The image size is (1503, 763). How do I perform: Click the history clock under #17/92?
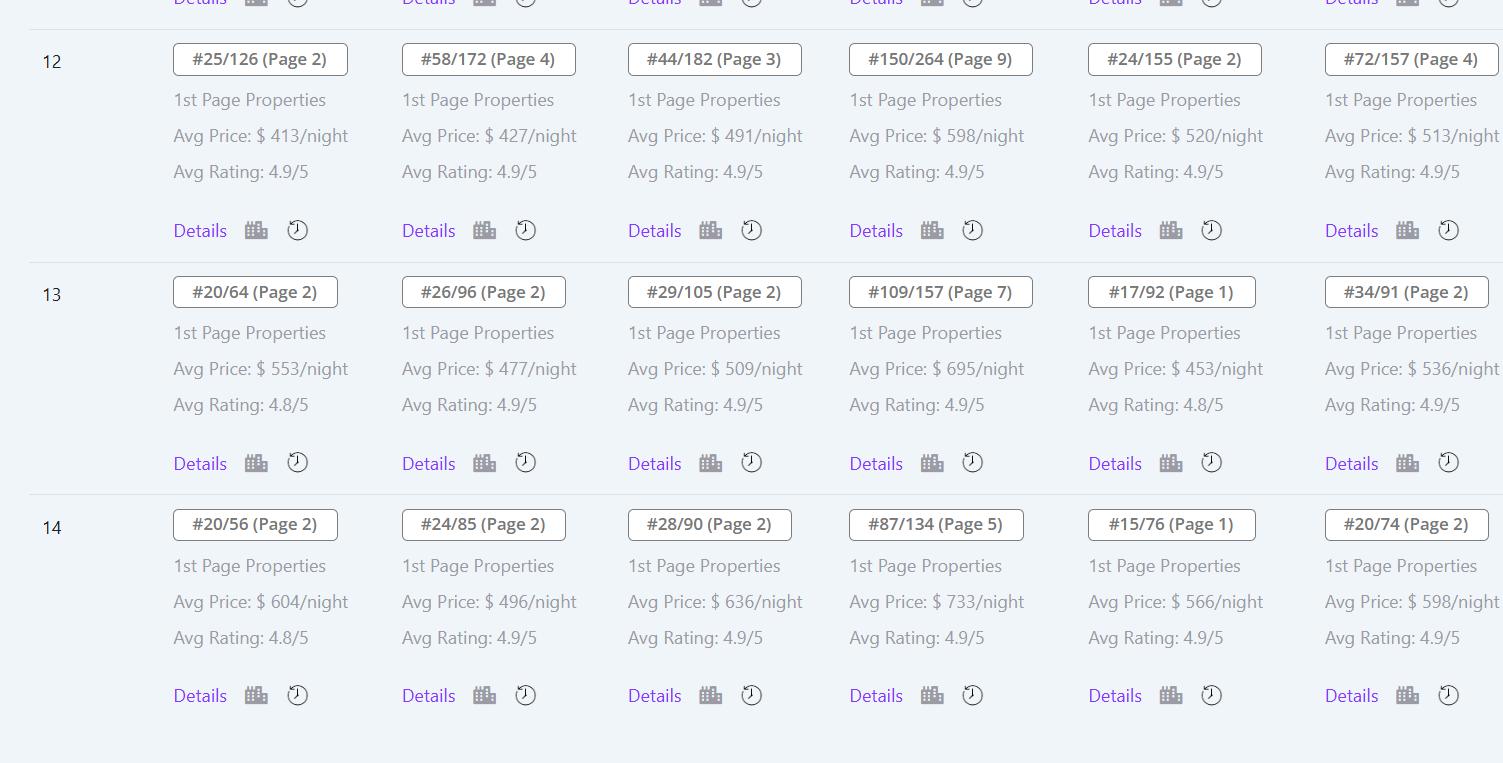coord(1212,463)
